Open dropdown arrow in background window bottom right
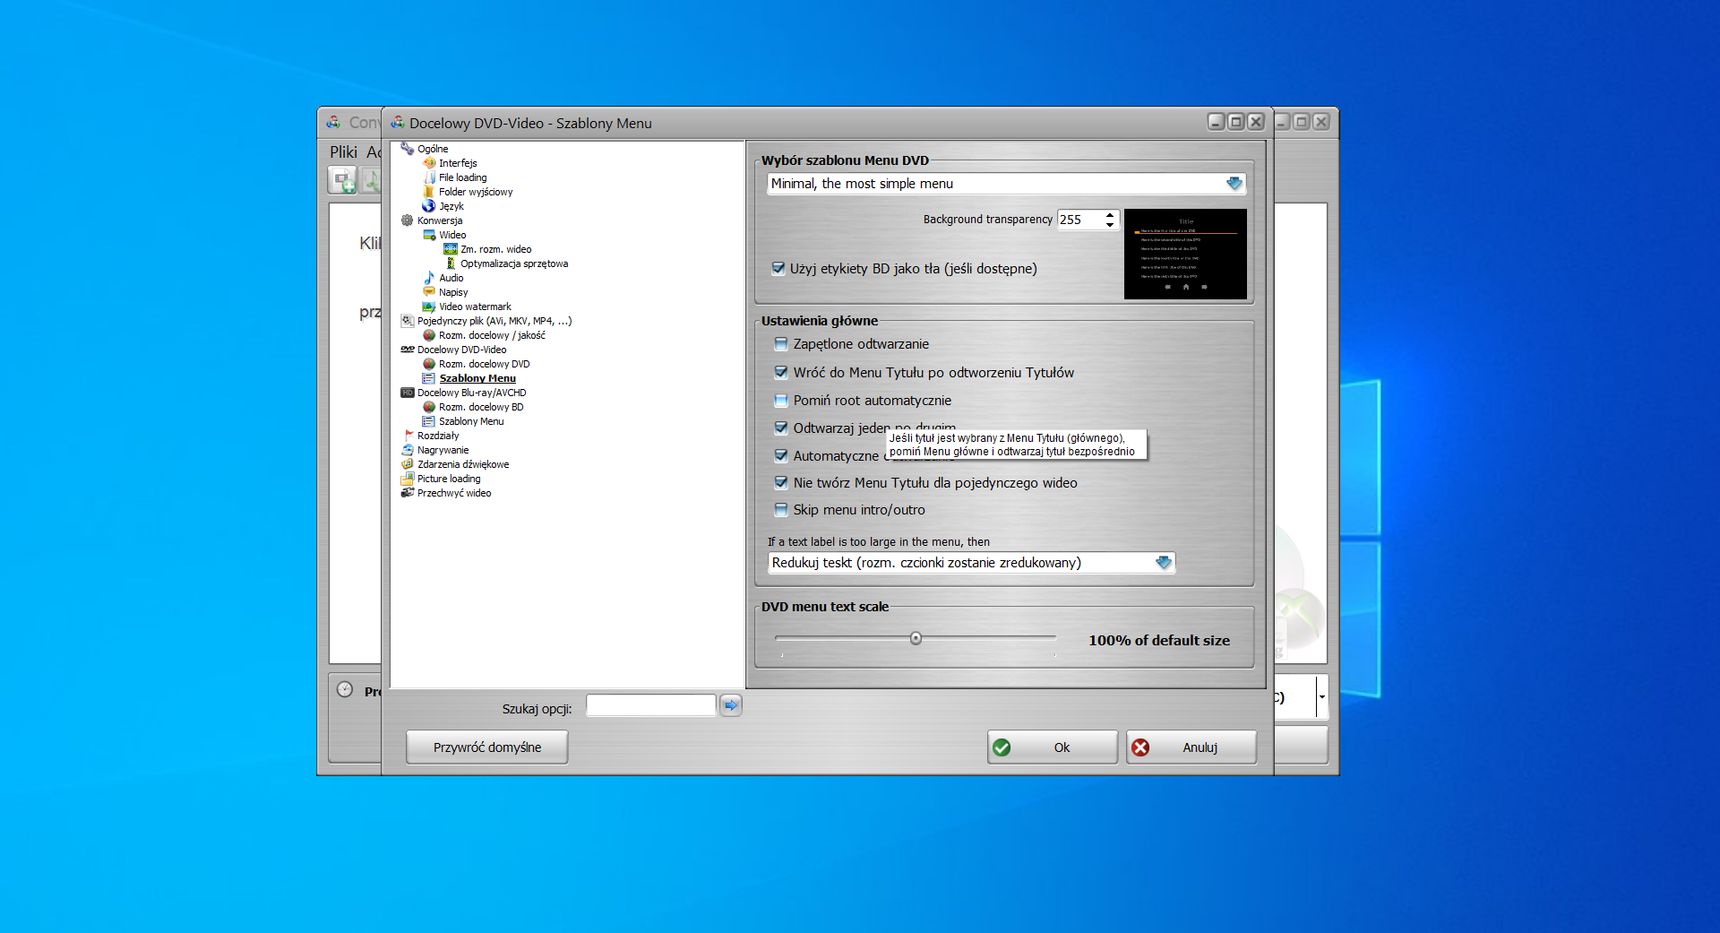Screen dimensions: 1720x933 (1322, 697)
